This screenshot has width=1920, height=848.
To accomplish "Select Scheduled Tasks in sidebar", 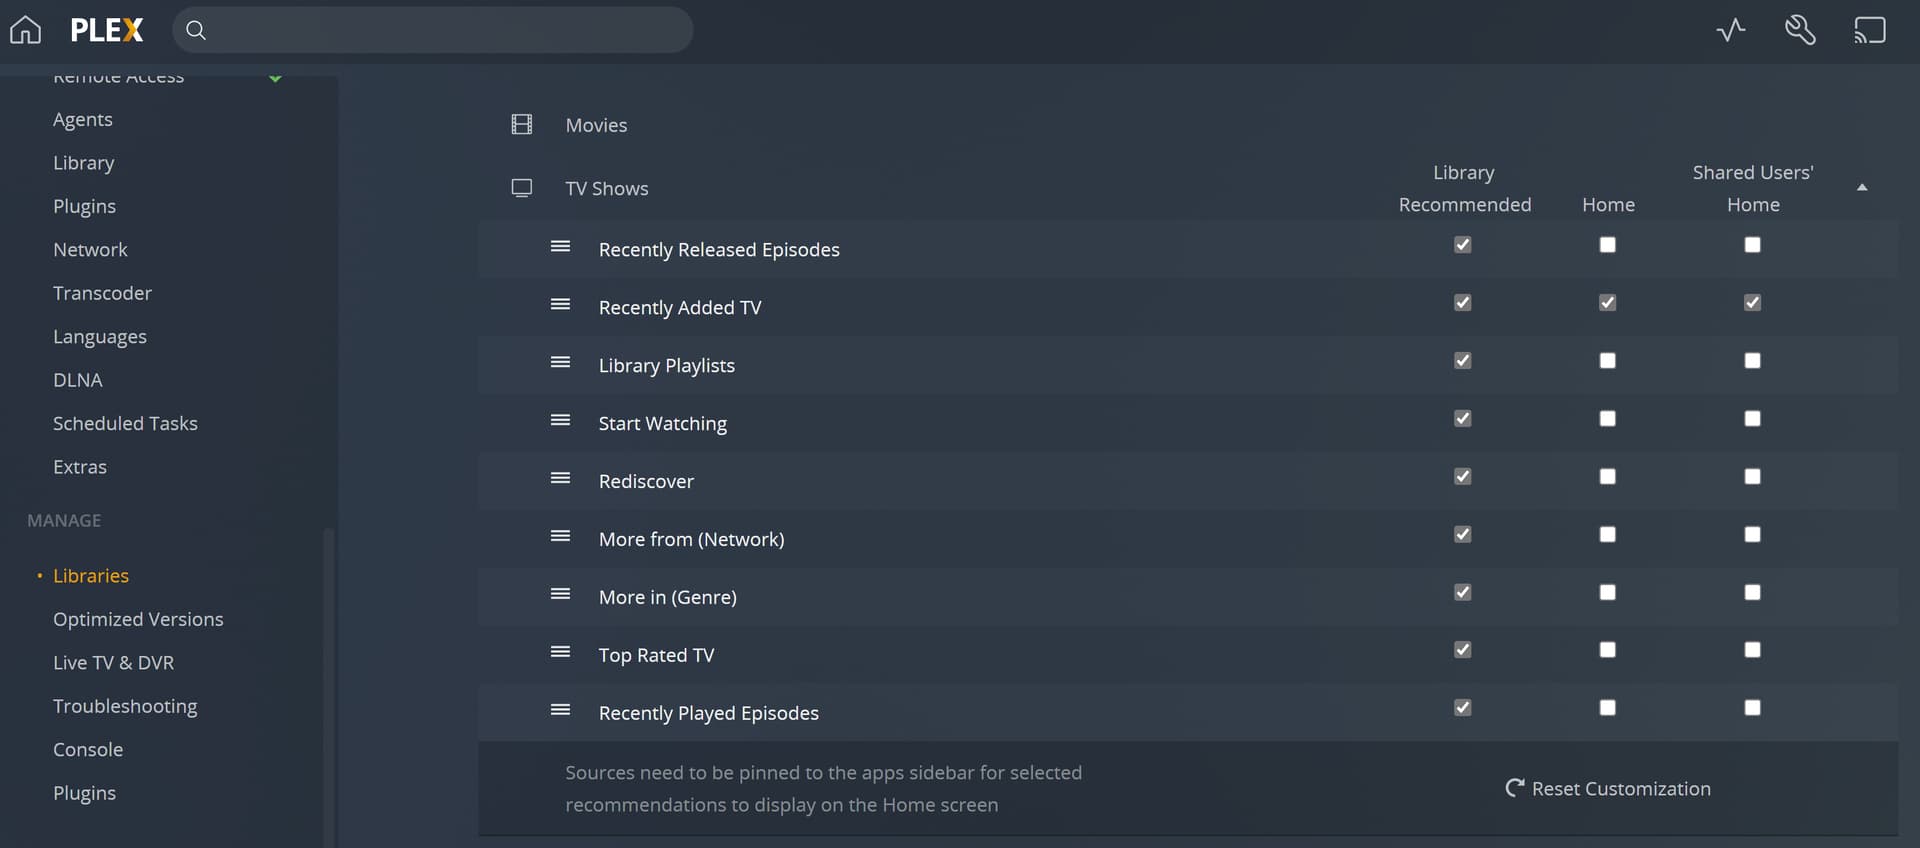I will click(125, 423).
